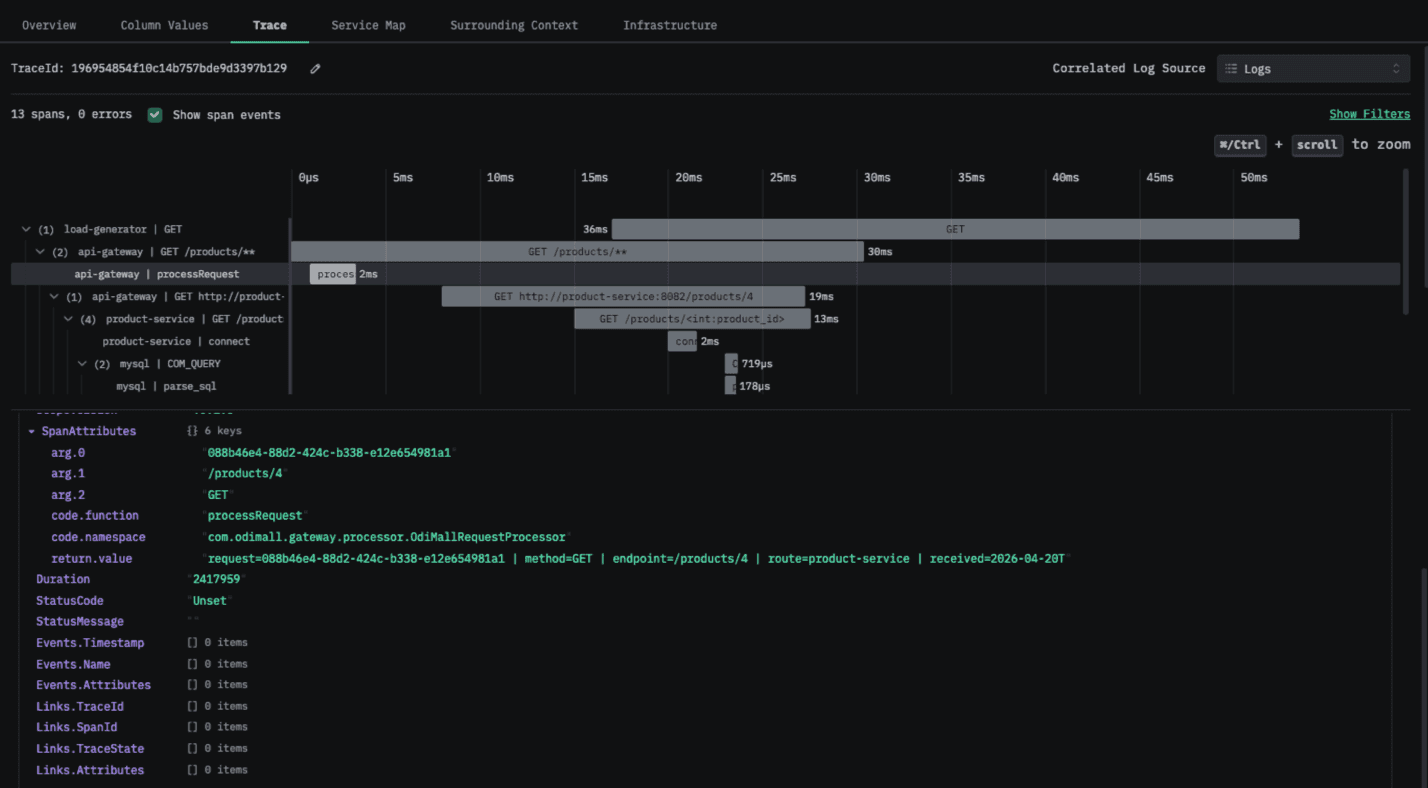
Task: Select the load-generator | GET tree row
Action: pos(123,229)
